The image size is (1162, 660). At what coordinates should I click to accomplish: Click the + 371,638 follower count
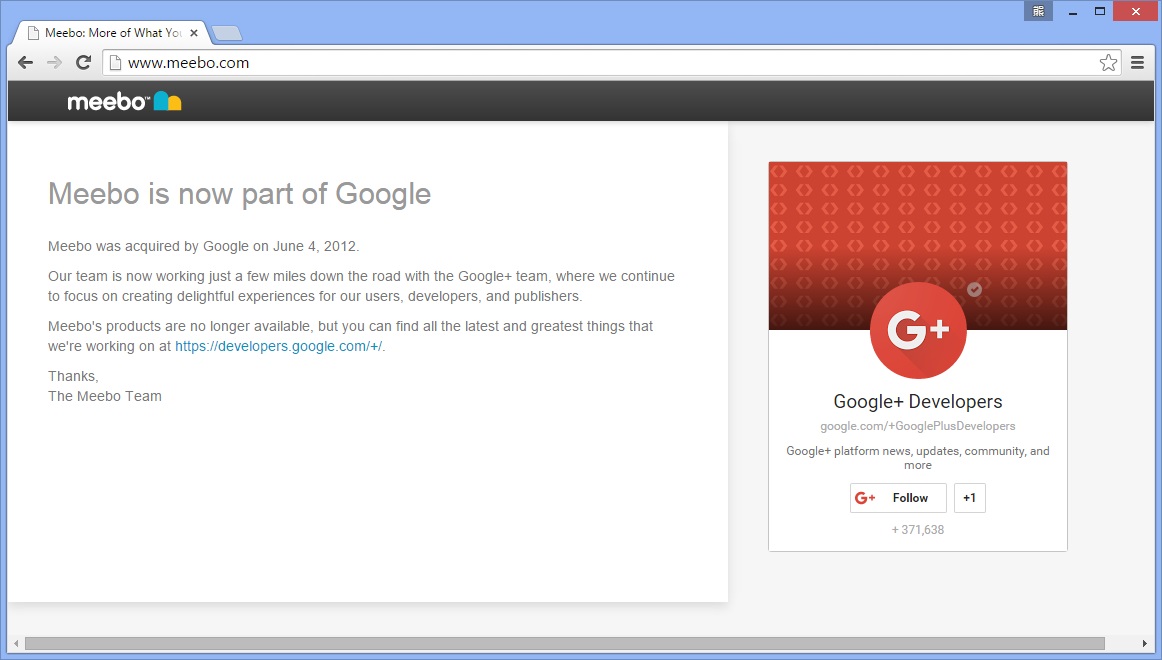[917, 530]
